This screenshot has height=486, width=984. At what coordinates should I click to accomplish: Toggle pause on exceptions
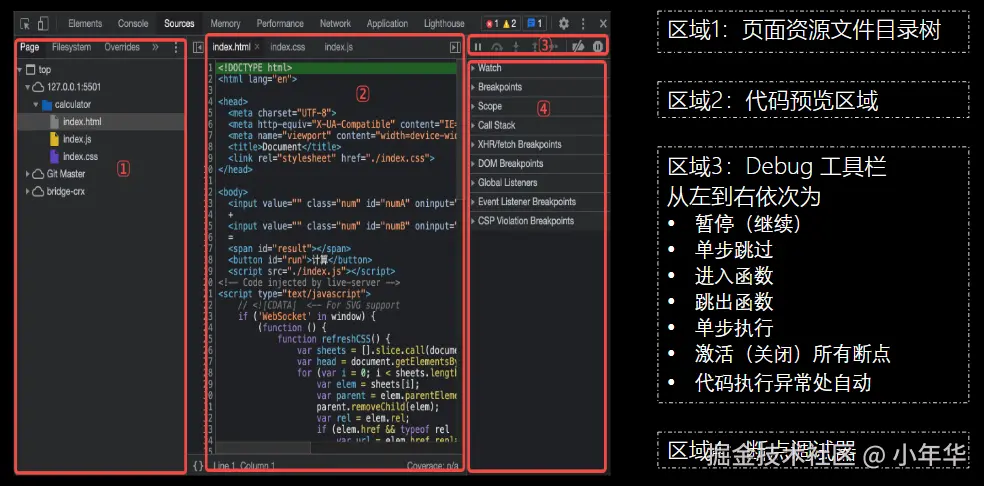[x=598, y=46]
